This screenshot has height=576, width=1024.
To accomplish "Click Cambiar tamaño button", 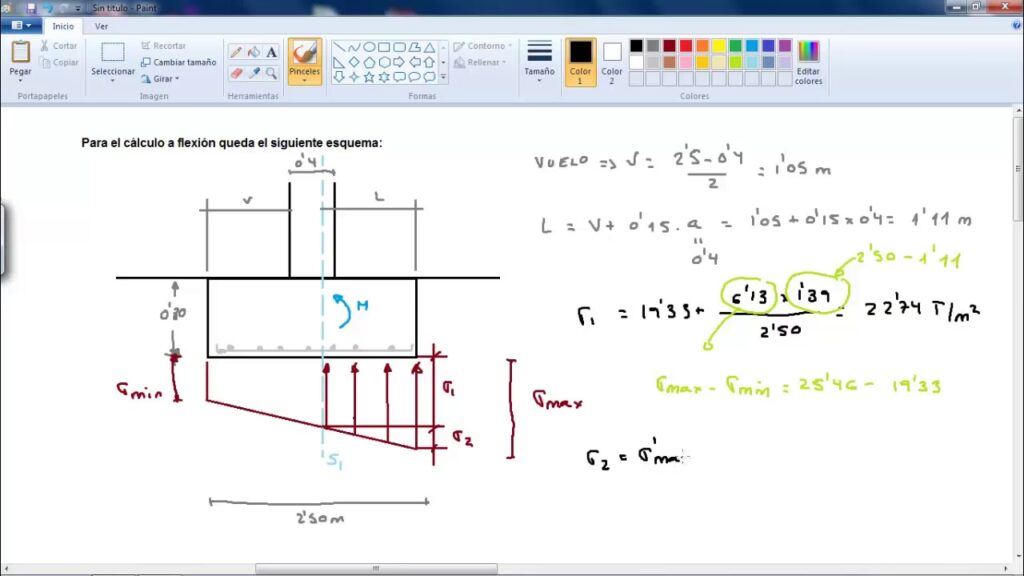I will [x=178, y=62].
